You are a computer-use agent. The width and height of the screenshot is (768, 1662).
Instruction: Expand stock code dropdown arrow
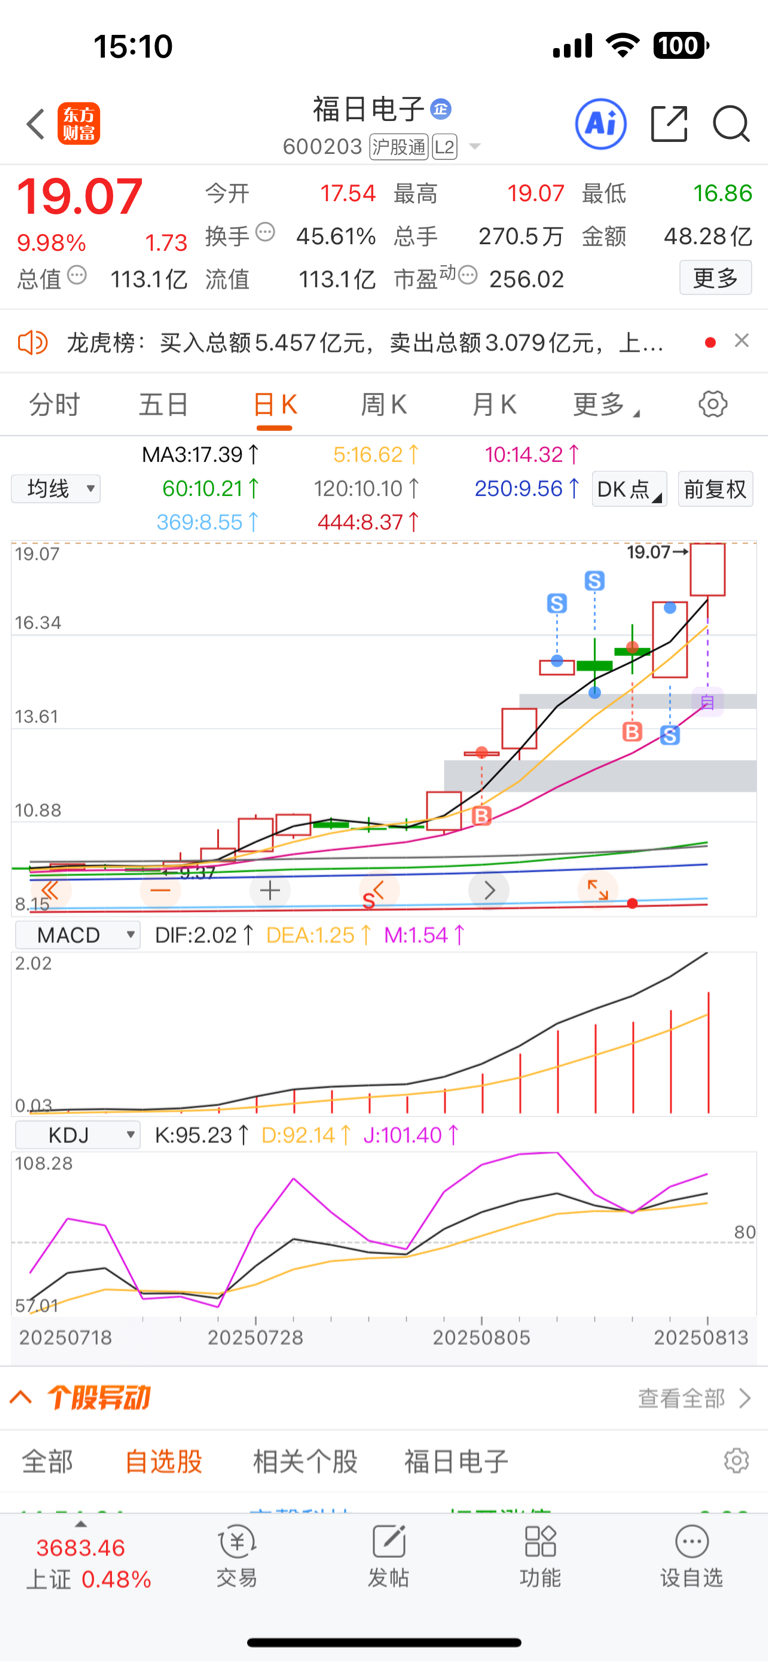pos(475,147)
